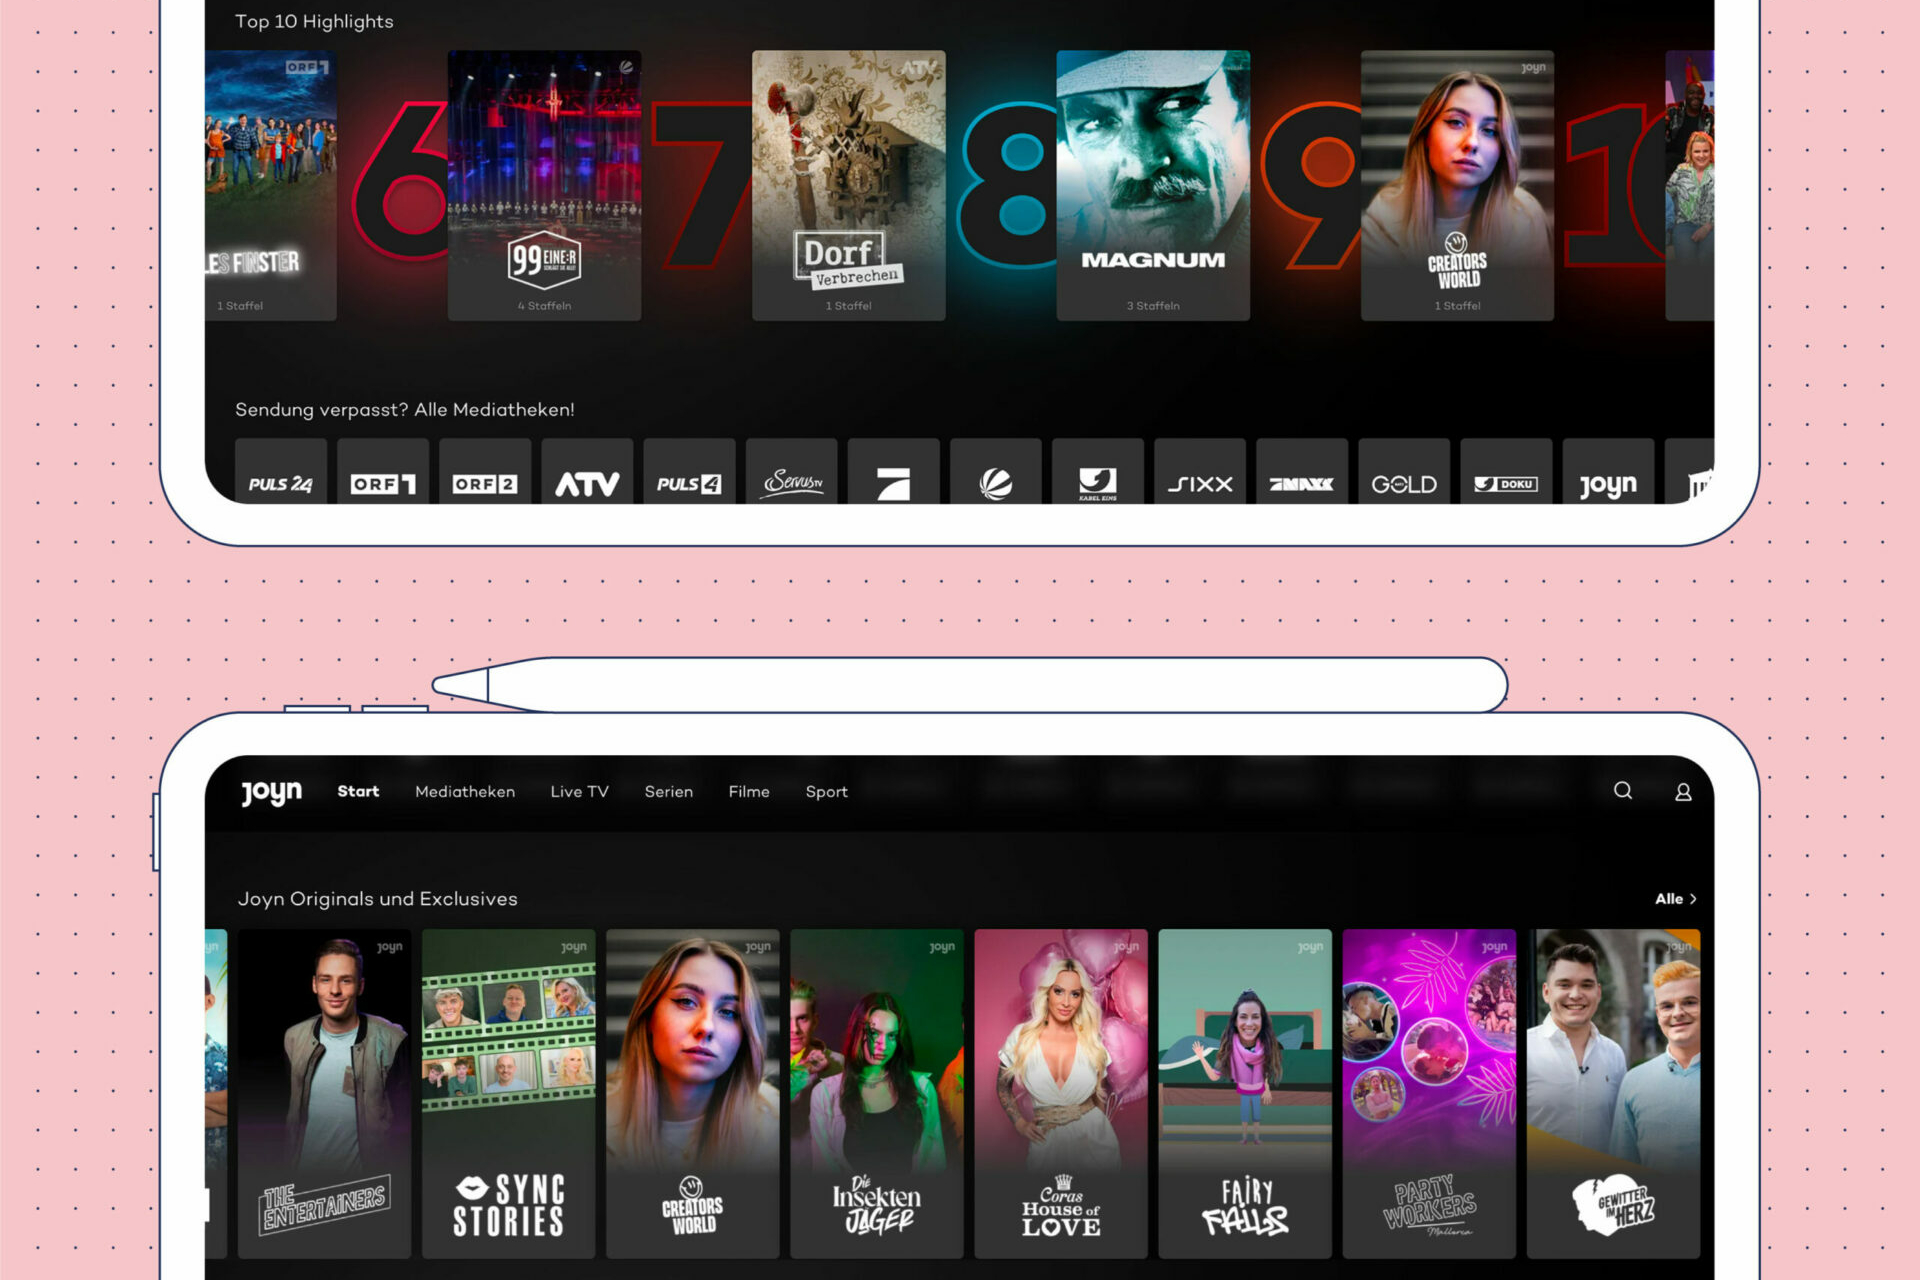
Task: Open Die Insektenjäger poster
Action: [876, 1093]
